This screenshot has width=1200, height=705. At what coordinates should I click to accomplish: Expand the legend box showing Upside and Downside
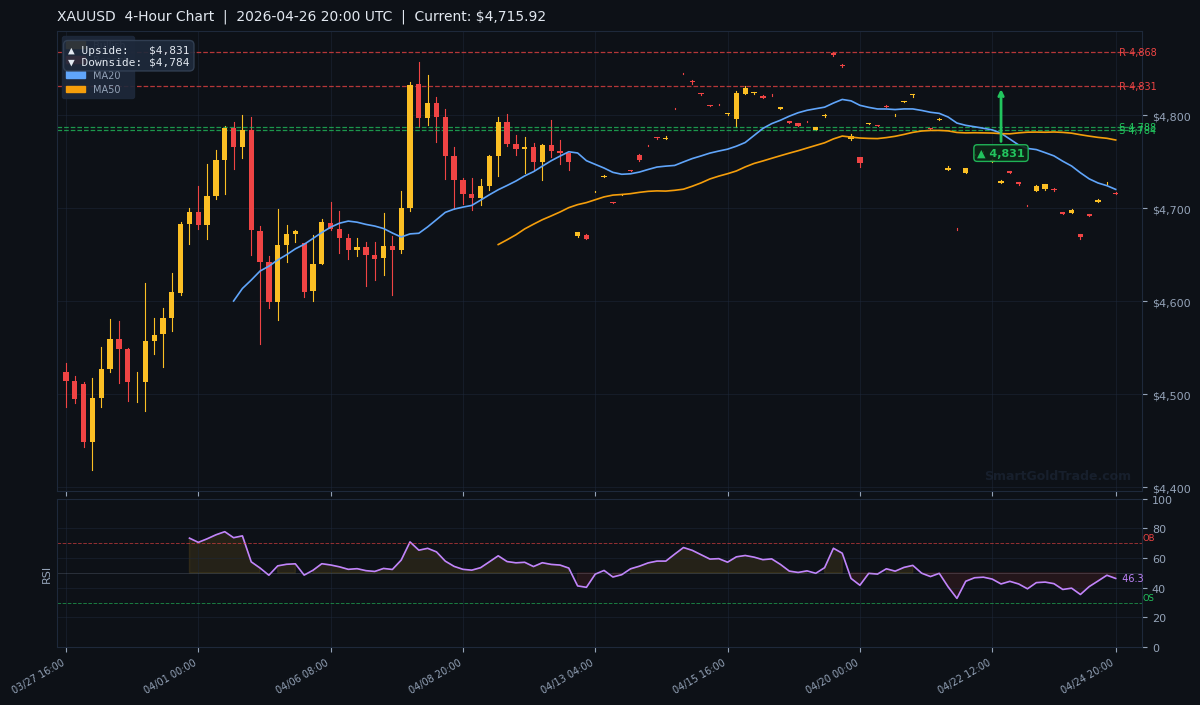pyautogui.click(x=128, y=56)
